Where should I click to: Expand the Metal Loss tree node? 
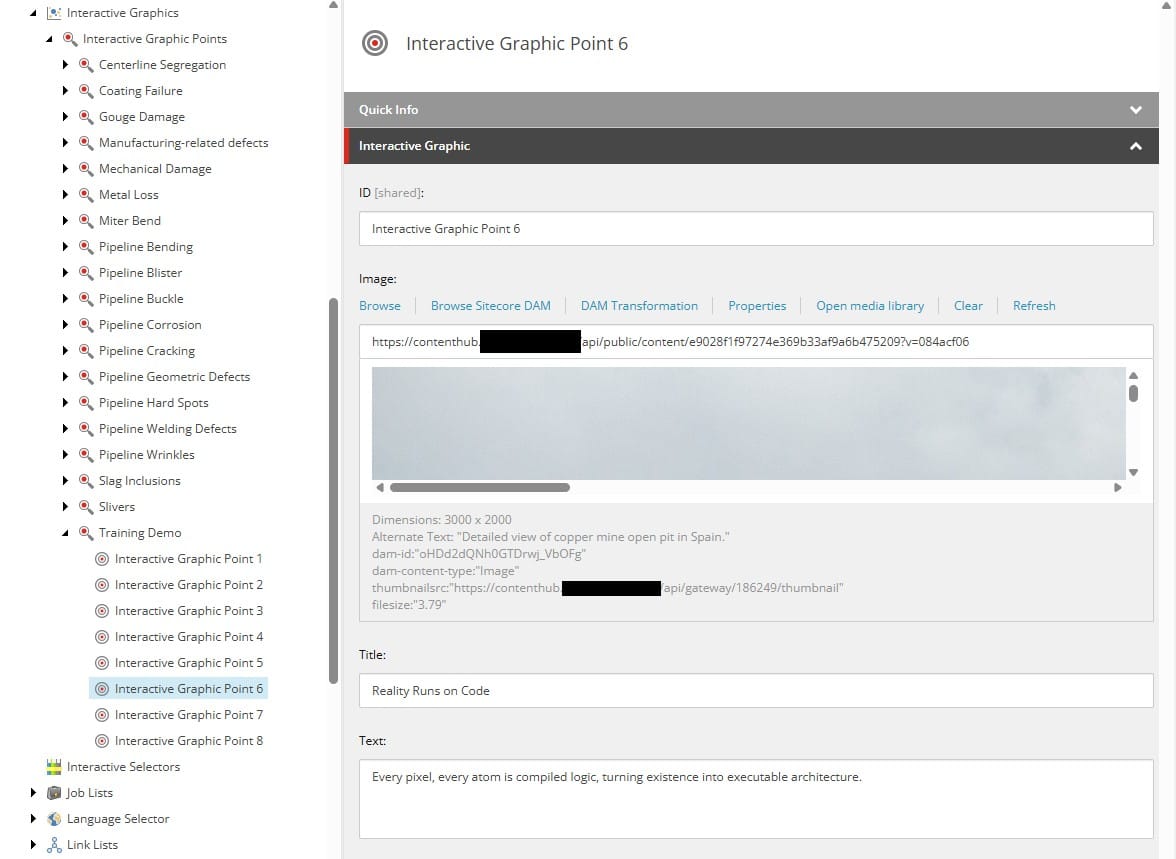tap(66, 195)
